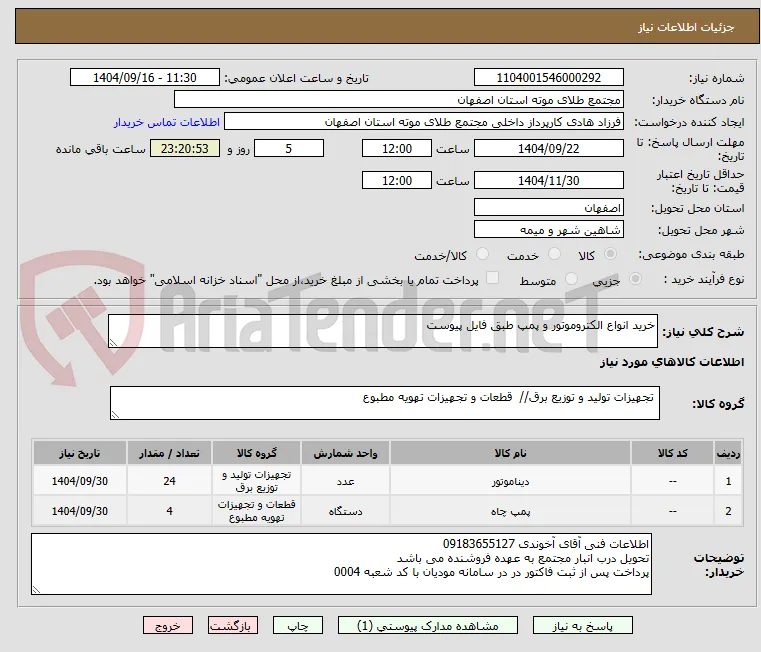Select the متوسط purchase type radio
Viewport: 761px width, 652px height.
(x=571, y=279)
